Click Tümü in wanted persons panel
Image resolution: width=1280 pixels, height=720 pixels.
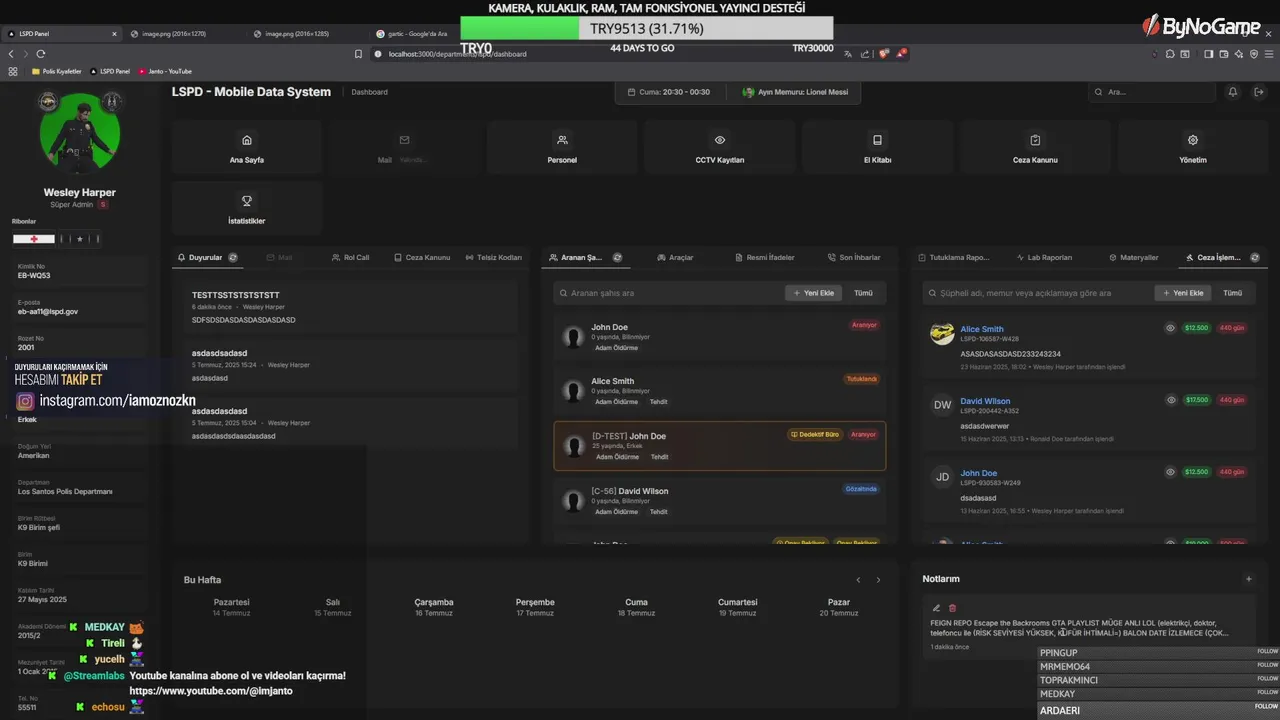pos(863,293)
